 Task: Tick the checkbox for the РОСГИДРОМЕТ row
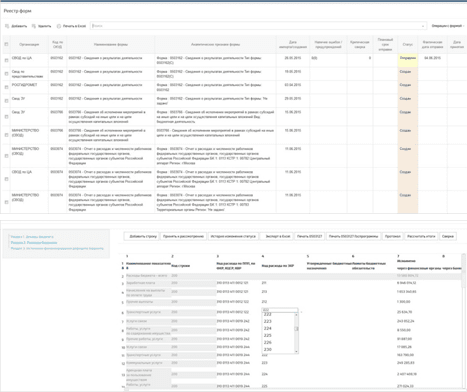6,87
